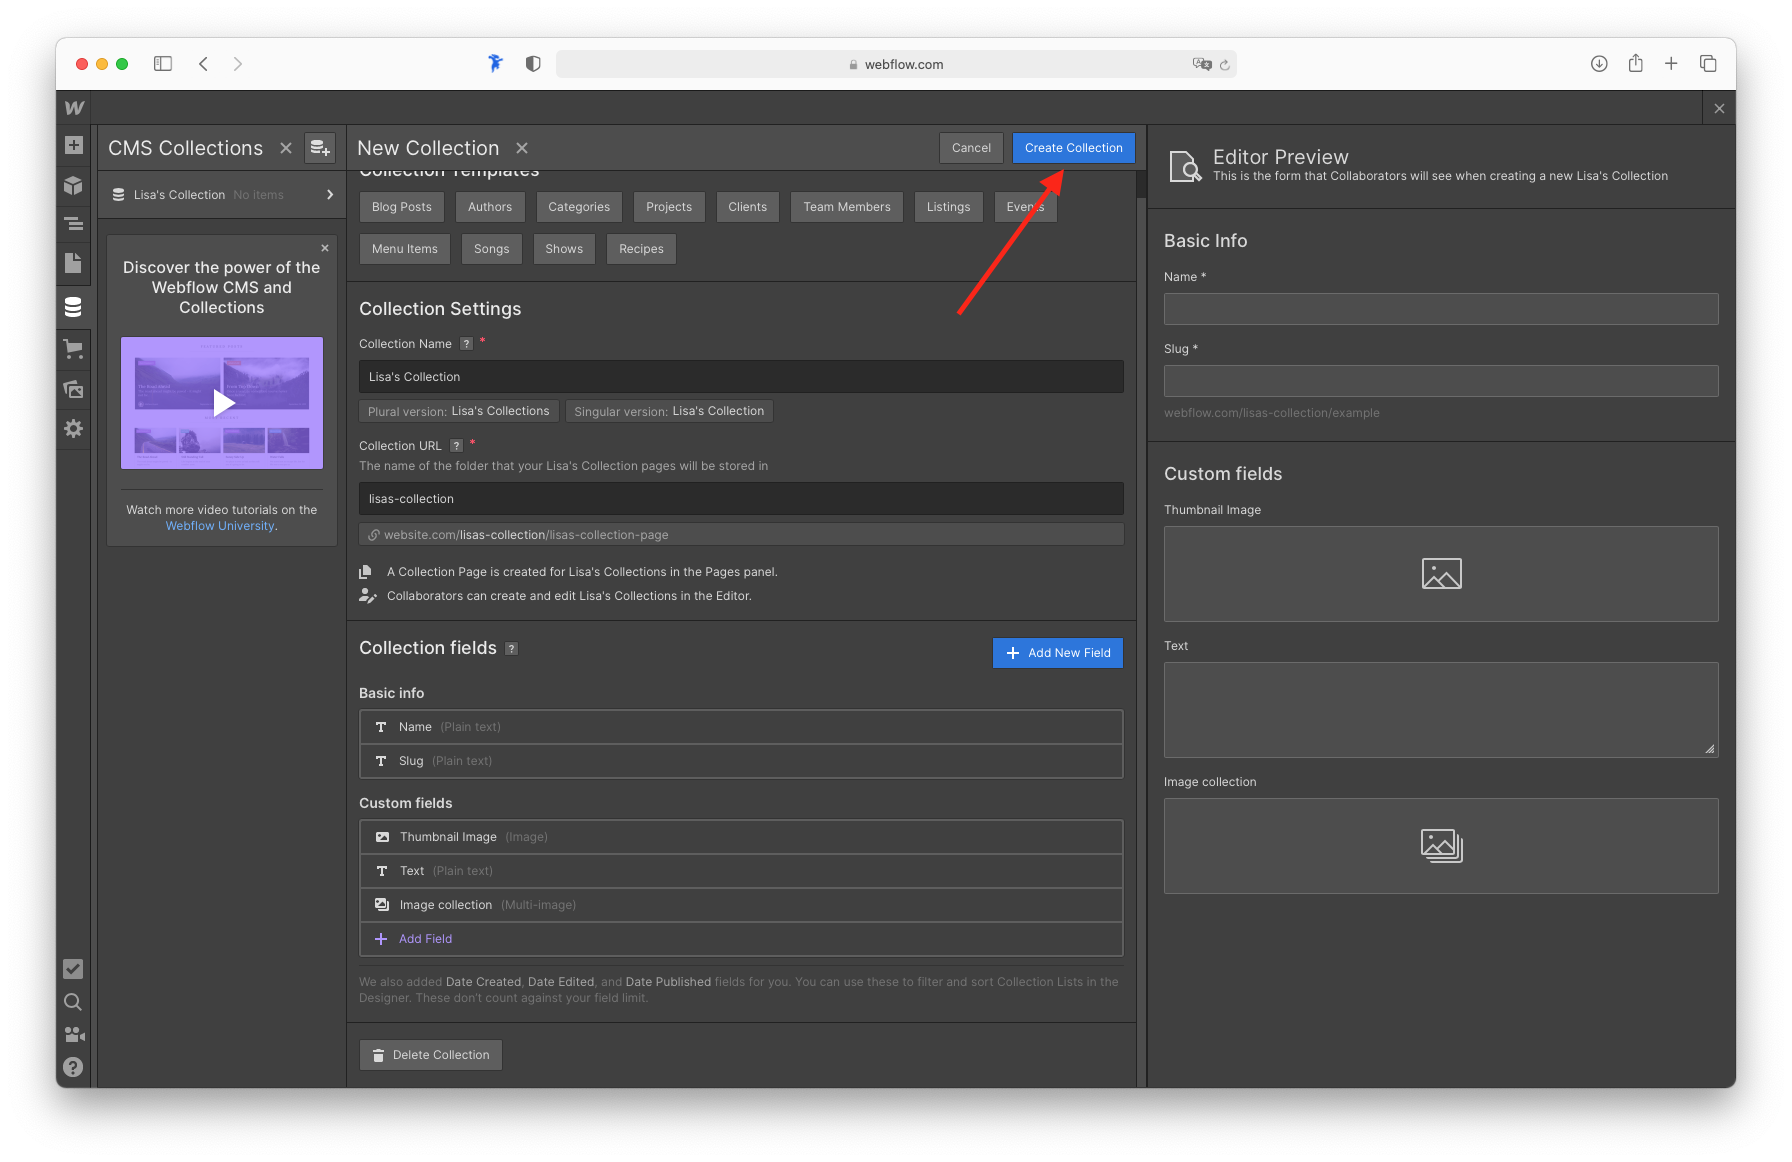
Task: Open the Webflow University link
Action: point(219,525)
